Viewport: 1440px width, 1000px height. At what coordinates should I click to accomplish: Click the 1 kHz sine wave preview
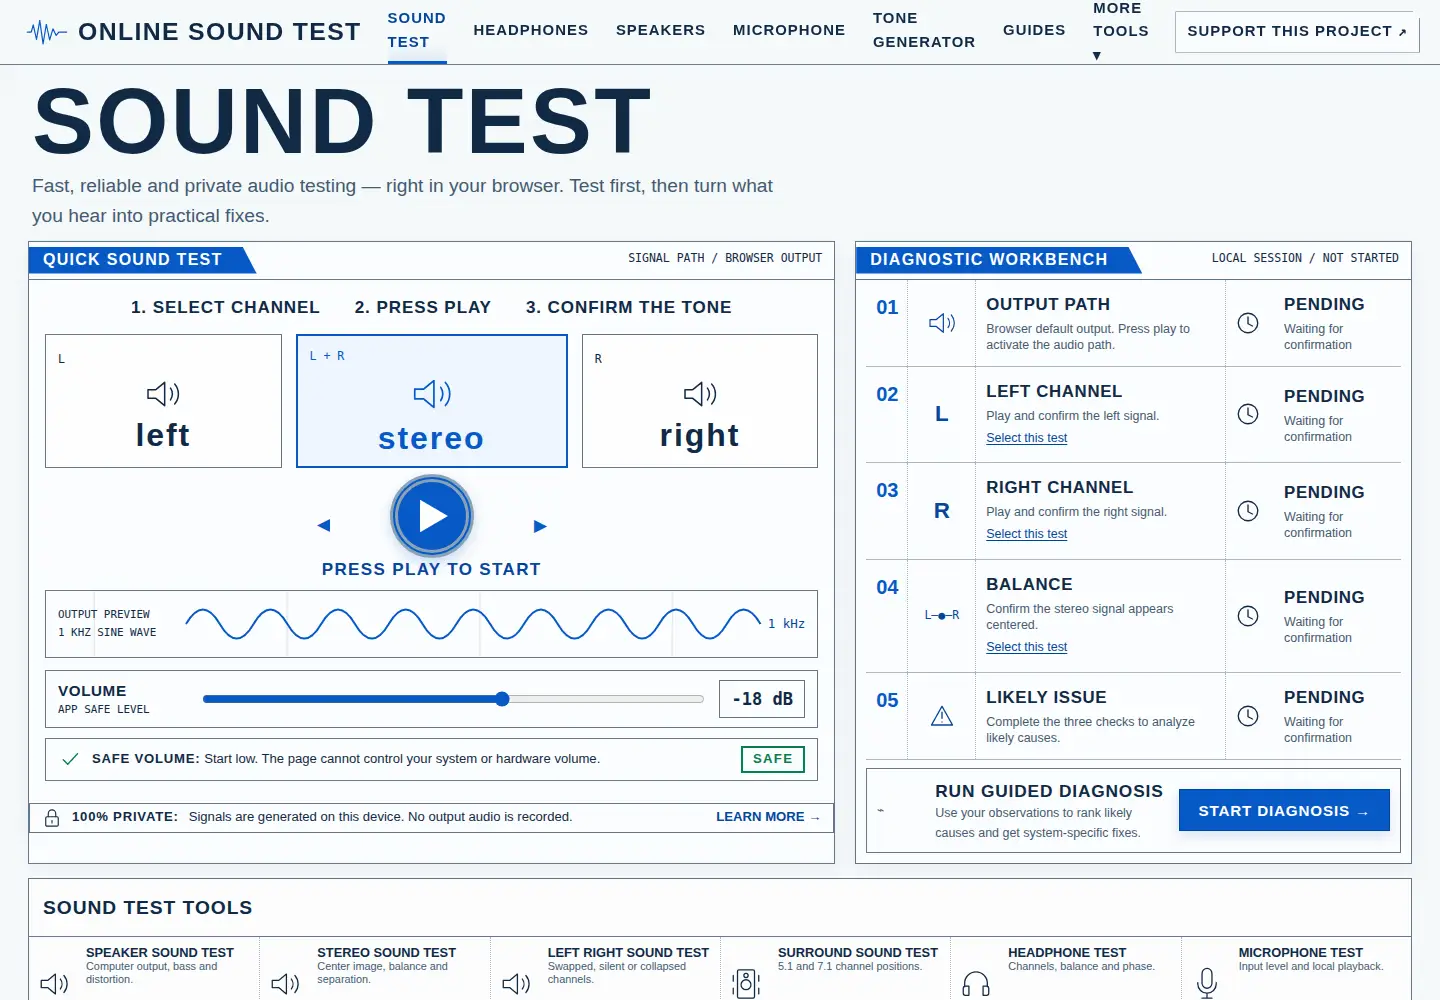tap(431, 624)
